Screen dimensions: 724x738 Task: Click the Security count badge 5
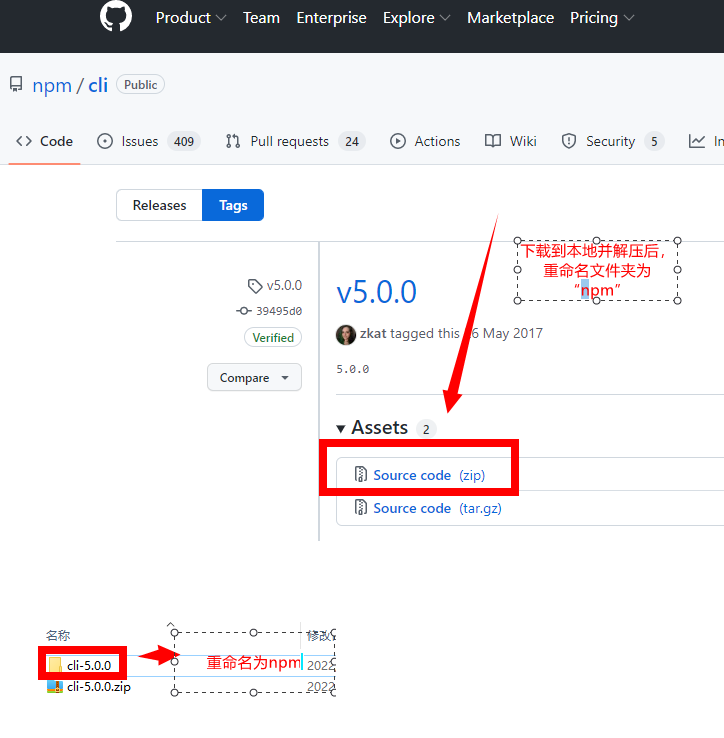pos(654,142)
